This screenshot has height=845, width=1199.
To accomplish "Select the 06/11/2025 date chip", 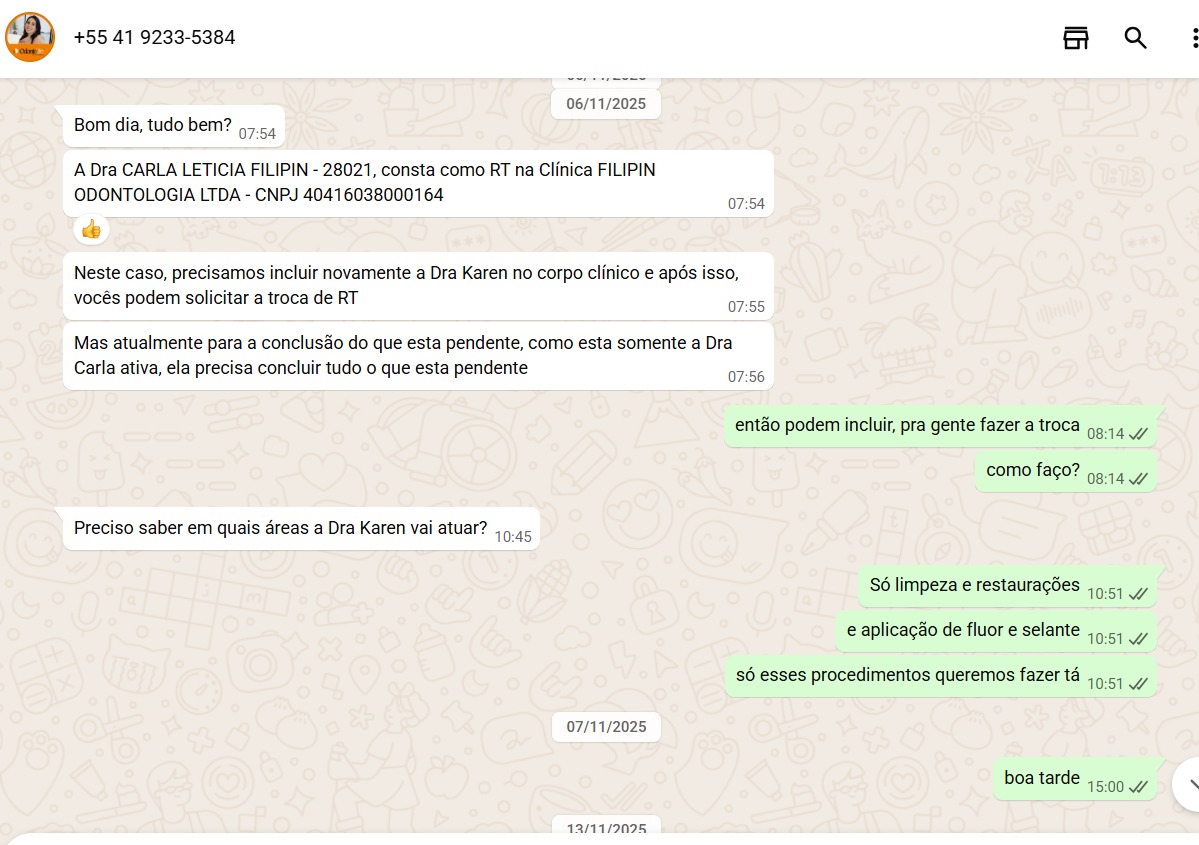I will point(606,104).
